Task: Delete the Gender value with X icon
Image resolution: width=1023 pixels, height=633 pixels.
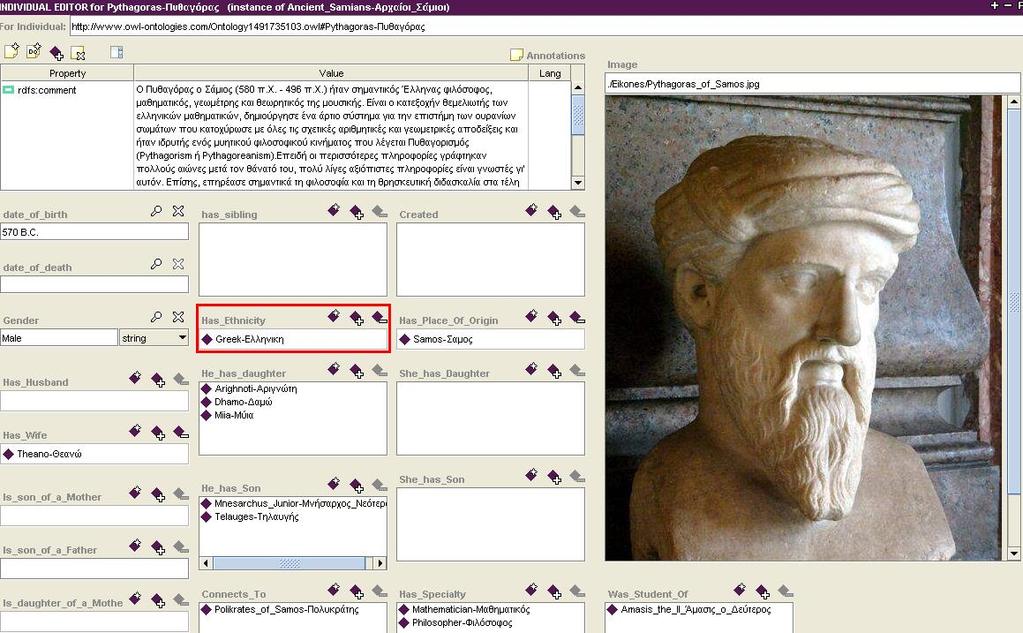Action: pyautogui.click(x=178, y=316)
